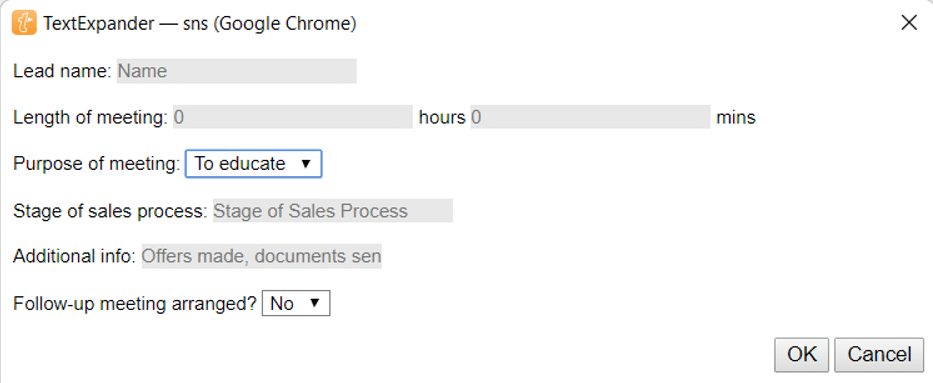The image size is (933, 383).
Task: Focus the Lead name text field
Action: (x=237, y=71)
